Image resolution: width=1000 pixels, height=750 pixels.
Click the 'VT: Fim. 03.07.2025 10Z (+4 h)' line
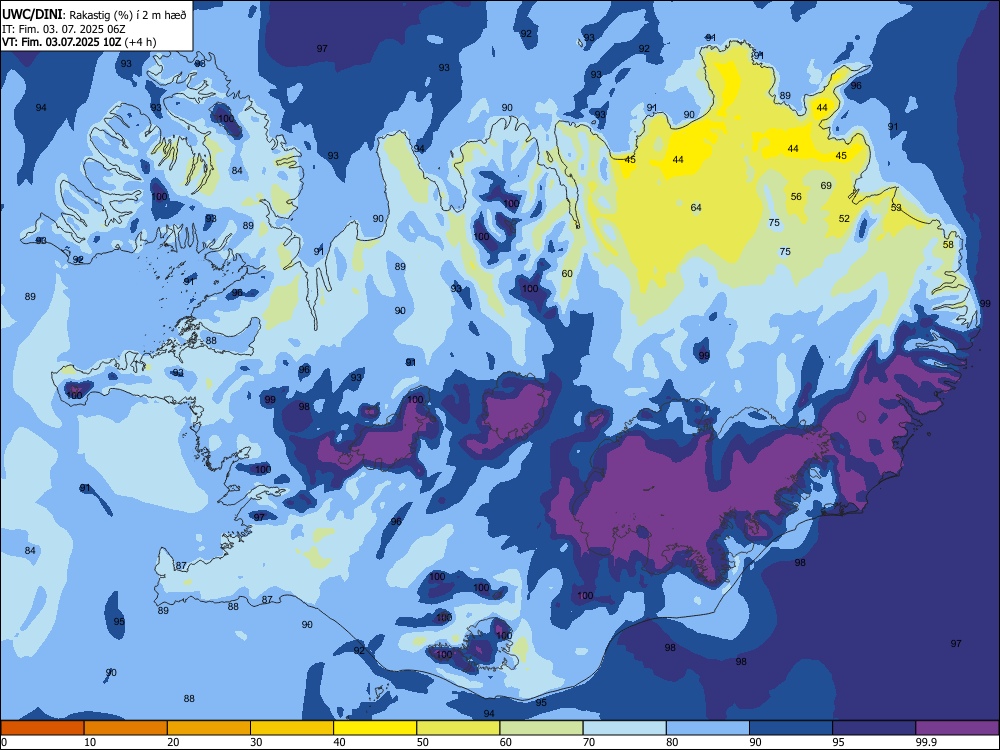click(x=79, y=42)
